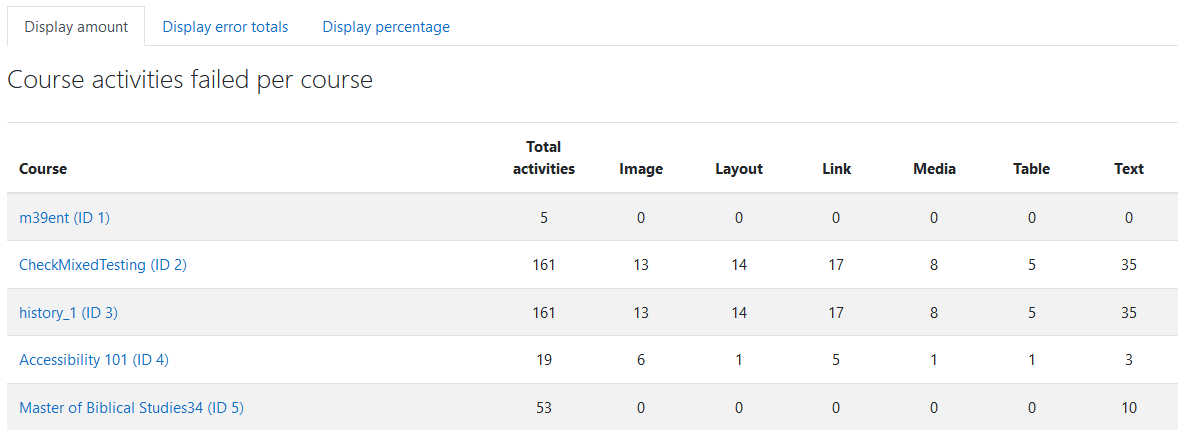
Task: Open the Display percentage tab
Action: tap(386, 27)
